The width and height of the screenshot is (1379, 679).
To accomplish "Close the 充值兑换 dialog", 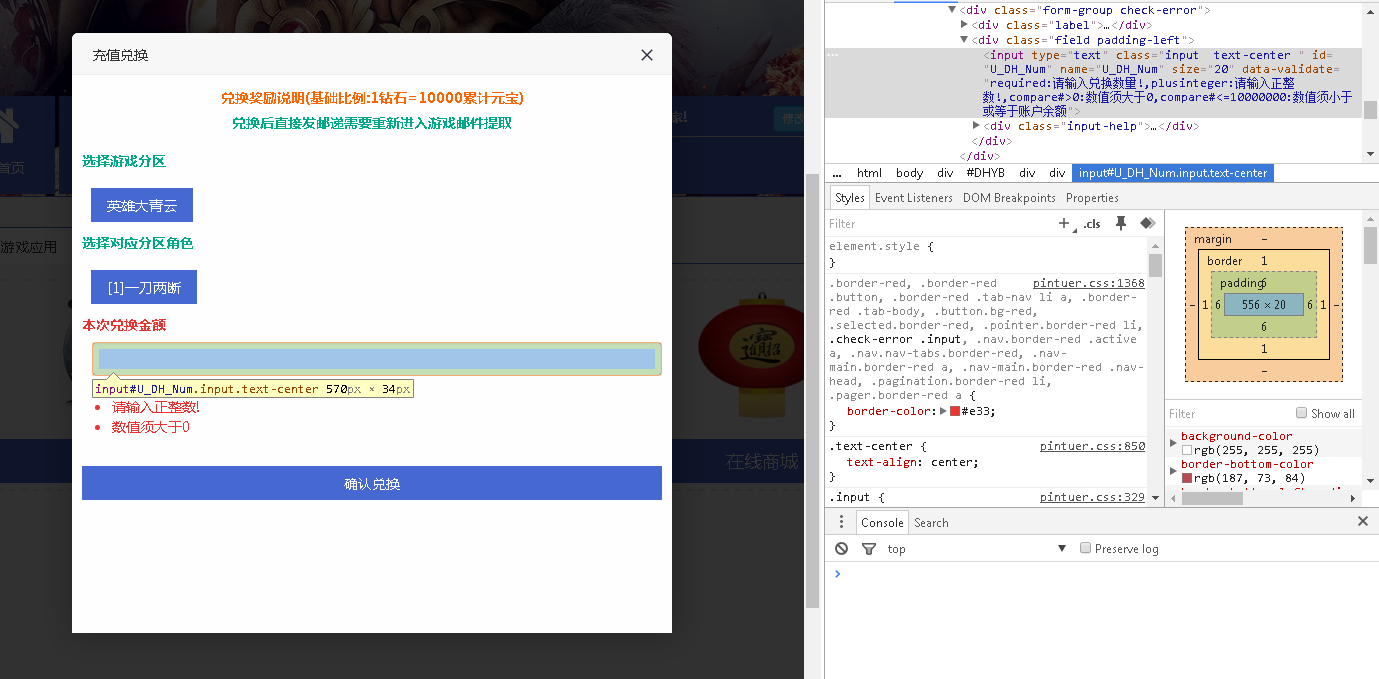I will [647, 55].
